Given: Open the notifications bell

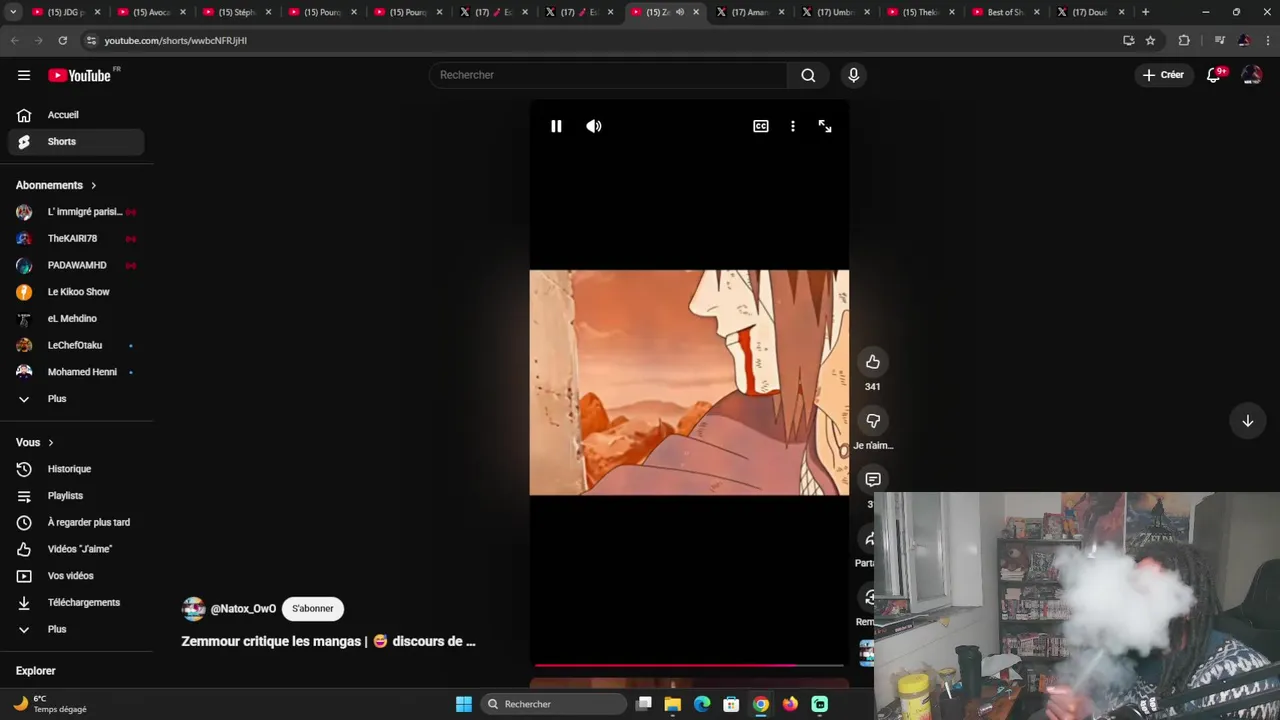Looking at the screenshot, I should click(1214, 75).
